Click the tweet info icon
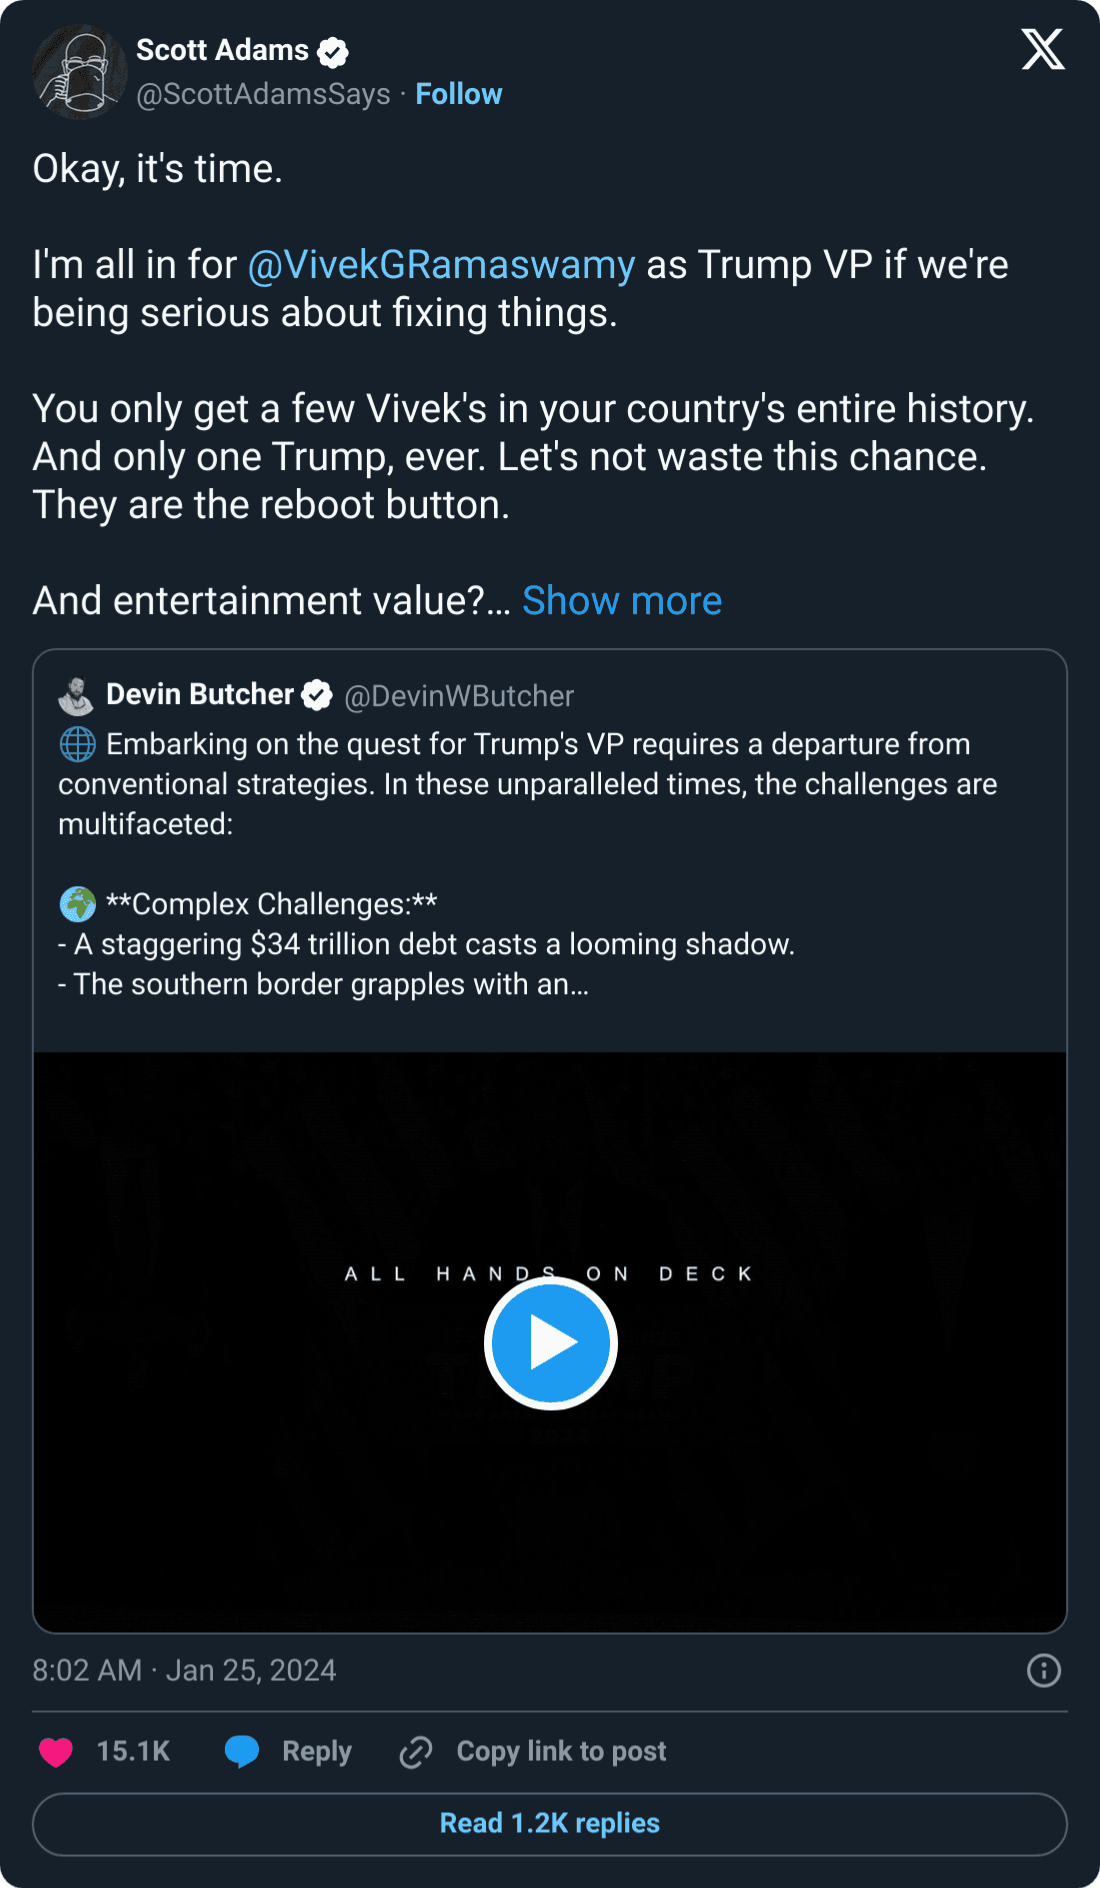Viewport: 1100px width, 1888px height. [x=1043, y=1670]
